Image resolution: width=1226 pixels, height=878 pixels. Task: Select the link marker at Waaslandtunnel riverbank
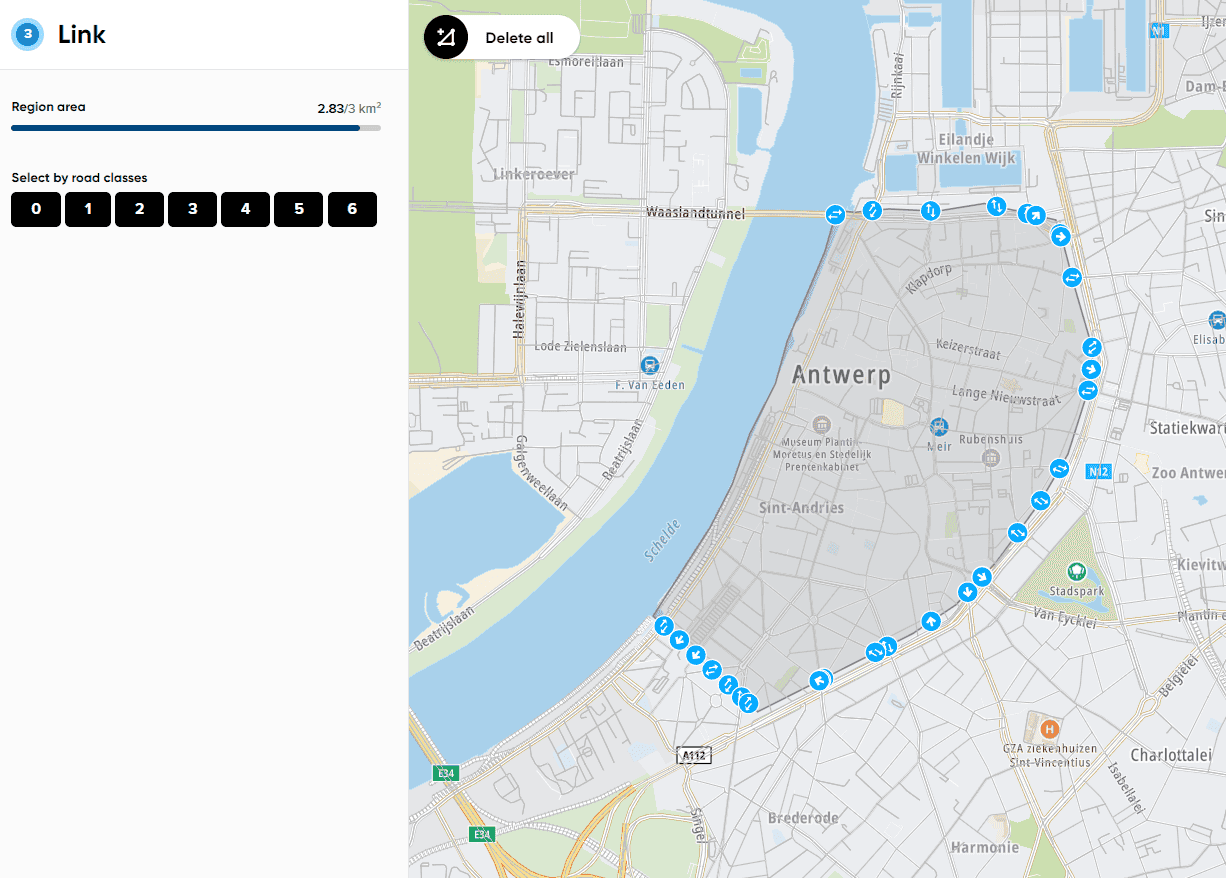click(x=835, y=214)
